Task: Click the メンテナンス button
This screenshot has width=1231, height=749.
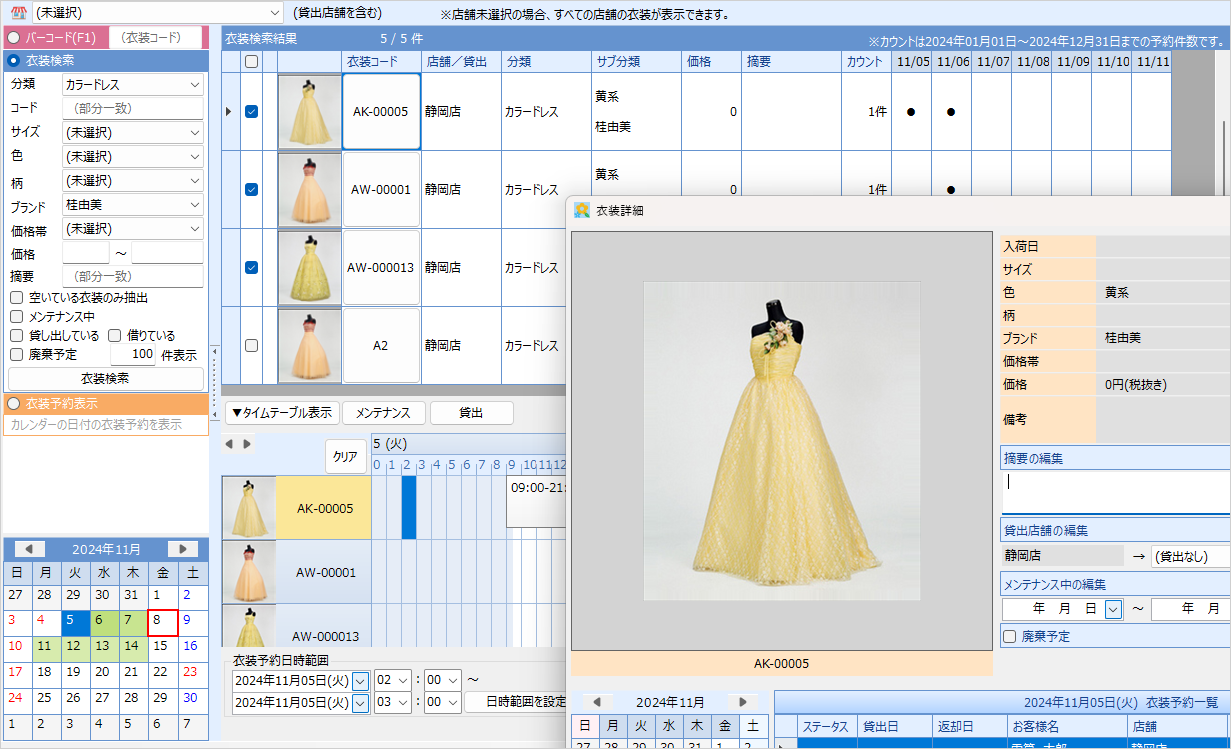Action: tap(384, 413)
